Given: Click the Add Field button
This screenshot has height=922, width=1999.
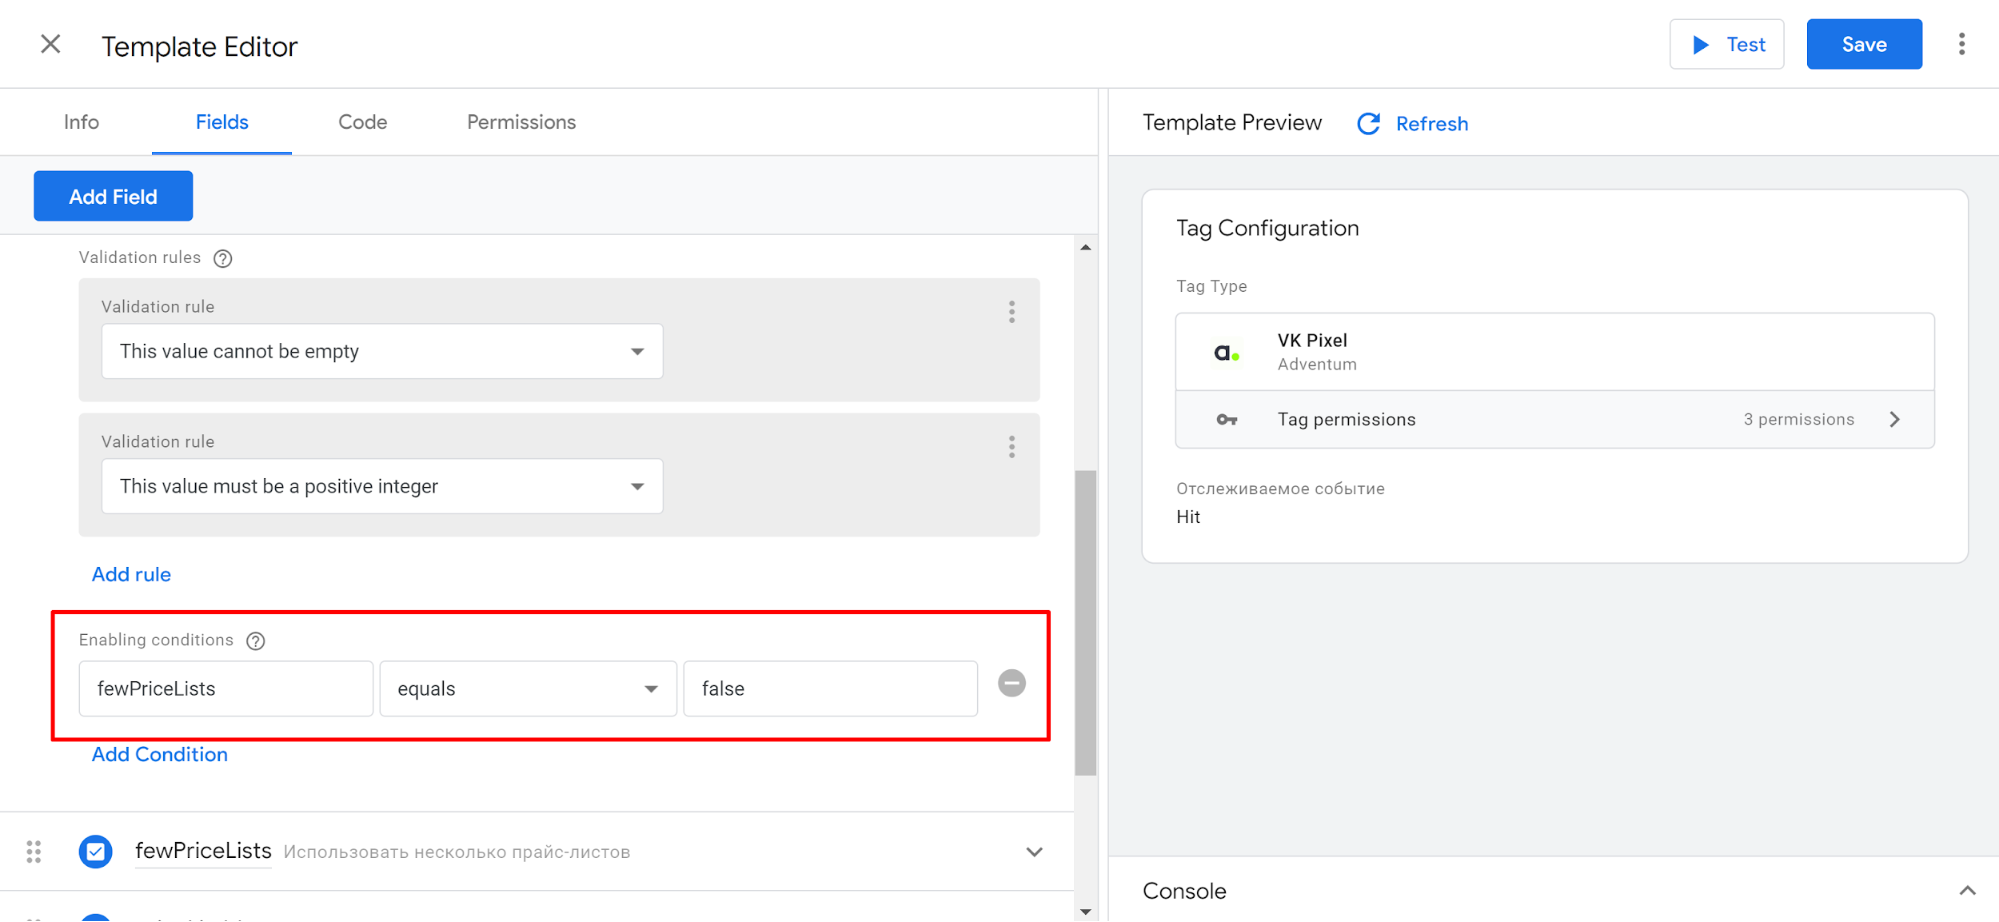Looking at the screenshot, I should [x=113, y=196].
